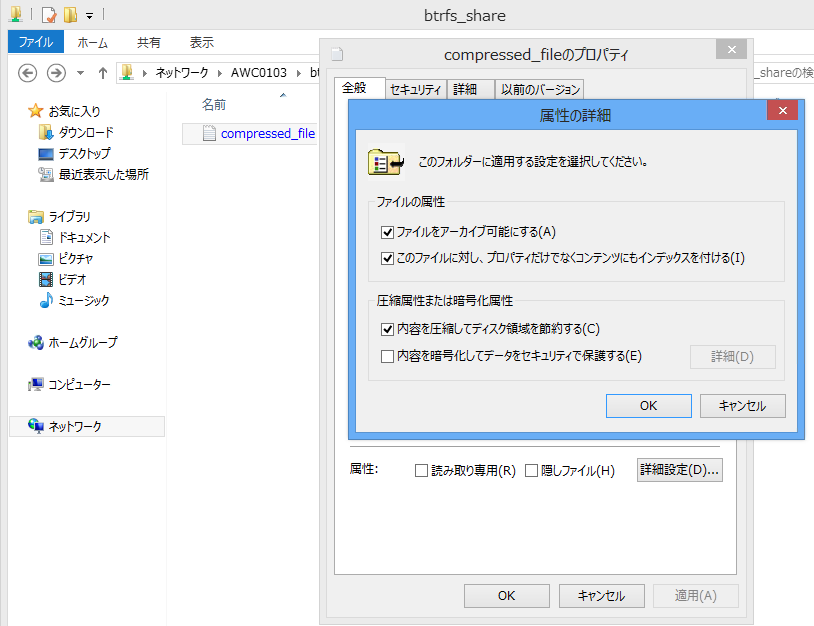Select the Homegroup icon in navigation pane
Screen dimensions: 814x626
point(36,342)
